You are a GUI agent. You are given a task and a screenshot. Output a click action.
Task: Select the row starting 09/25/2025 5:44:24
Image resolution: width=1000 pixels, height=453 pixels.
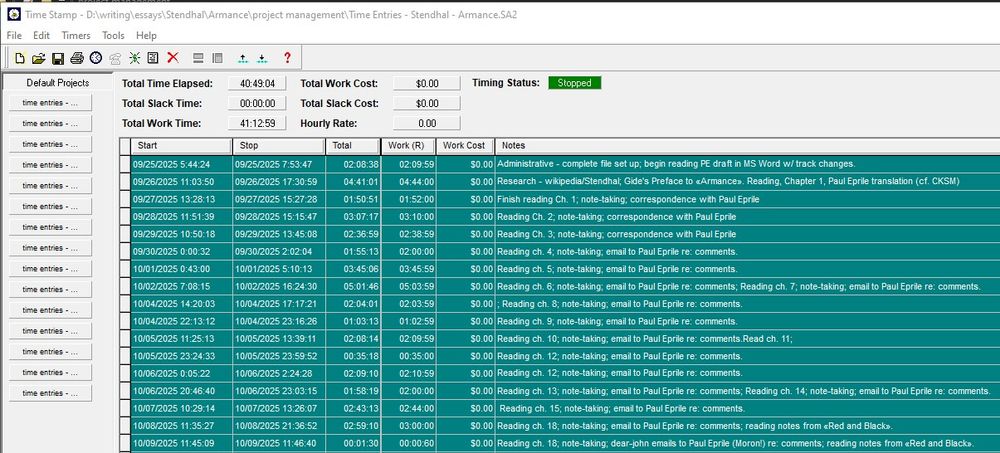[559, 164]
